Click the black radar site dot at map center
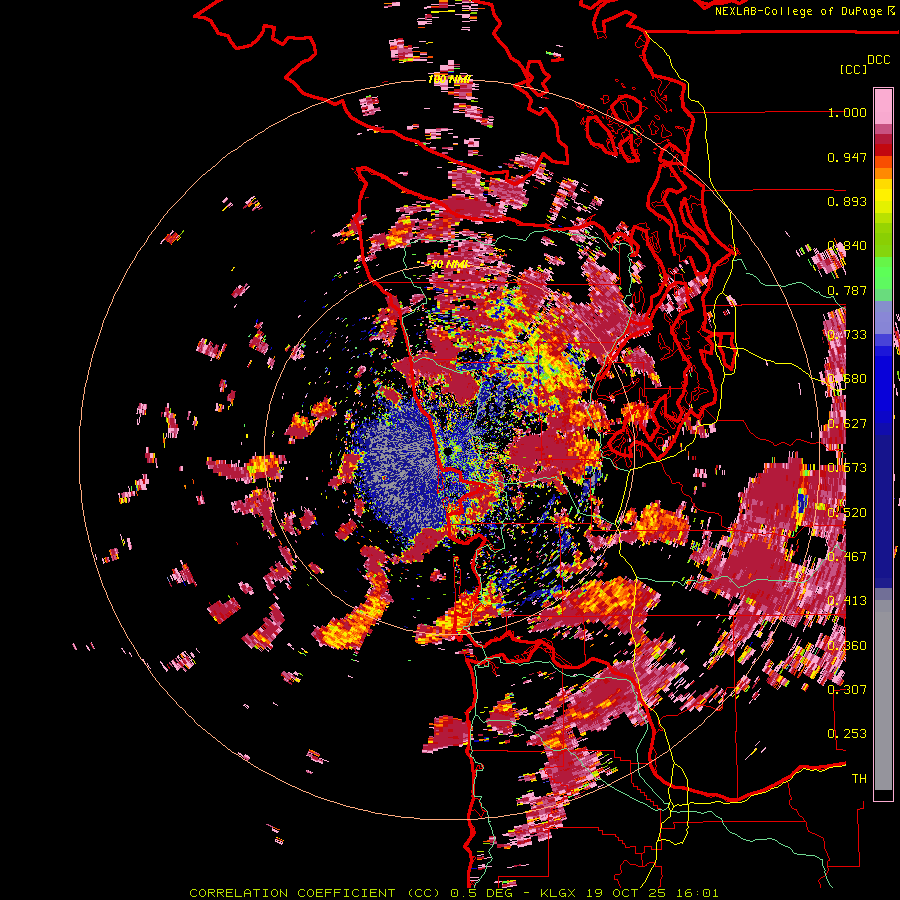This screenshot has height=900, width=900. tap(448, 451)
